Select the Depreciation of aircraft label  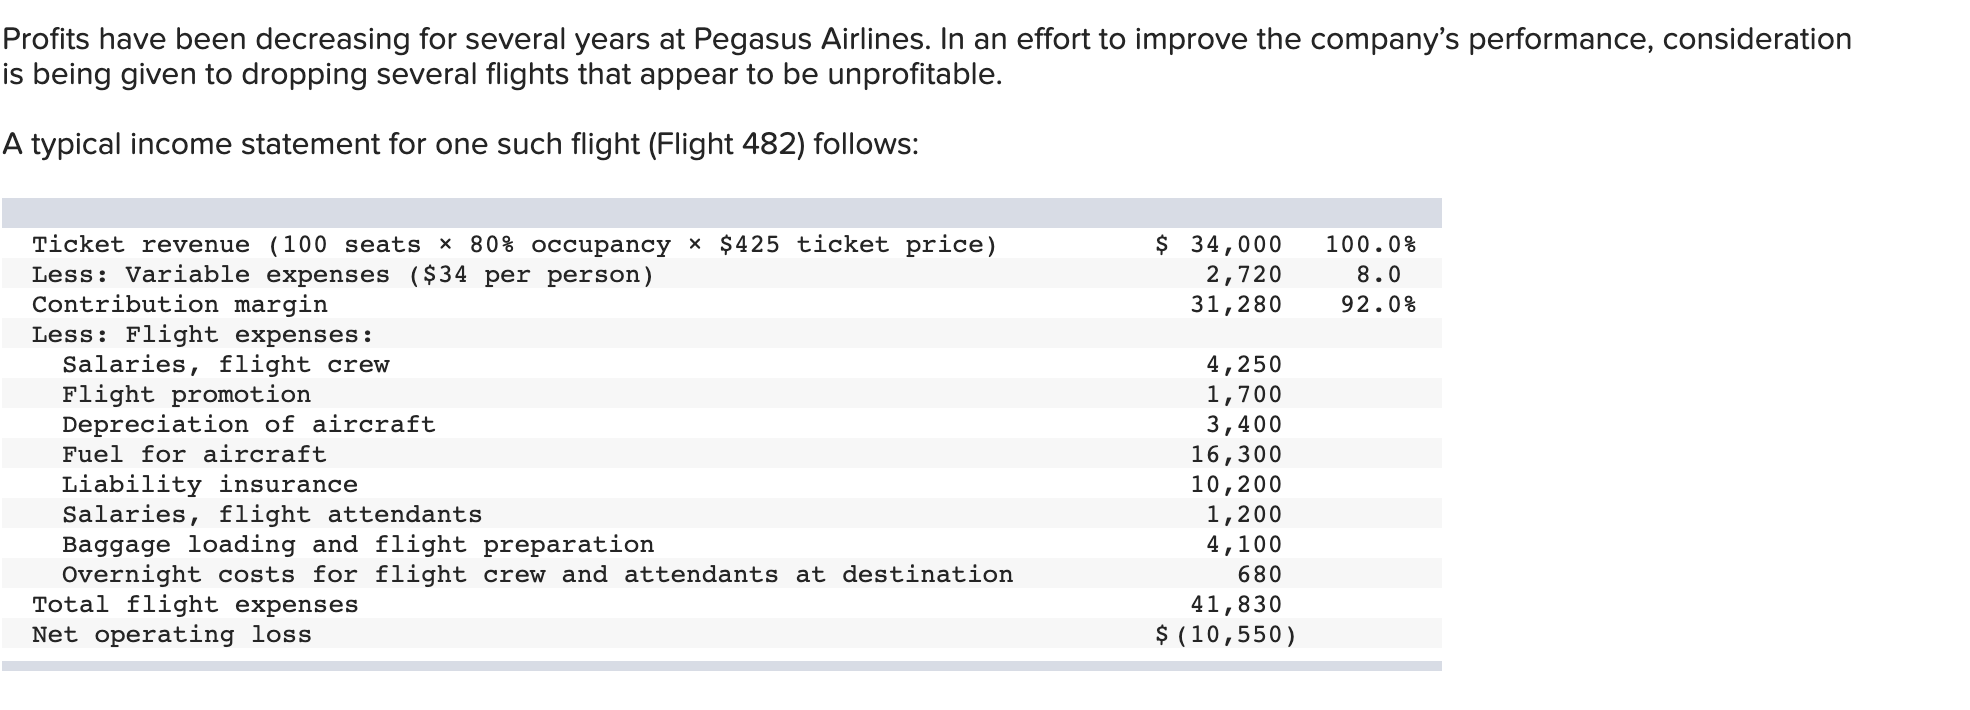(x=249, y=425)
